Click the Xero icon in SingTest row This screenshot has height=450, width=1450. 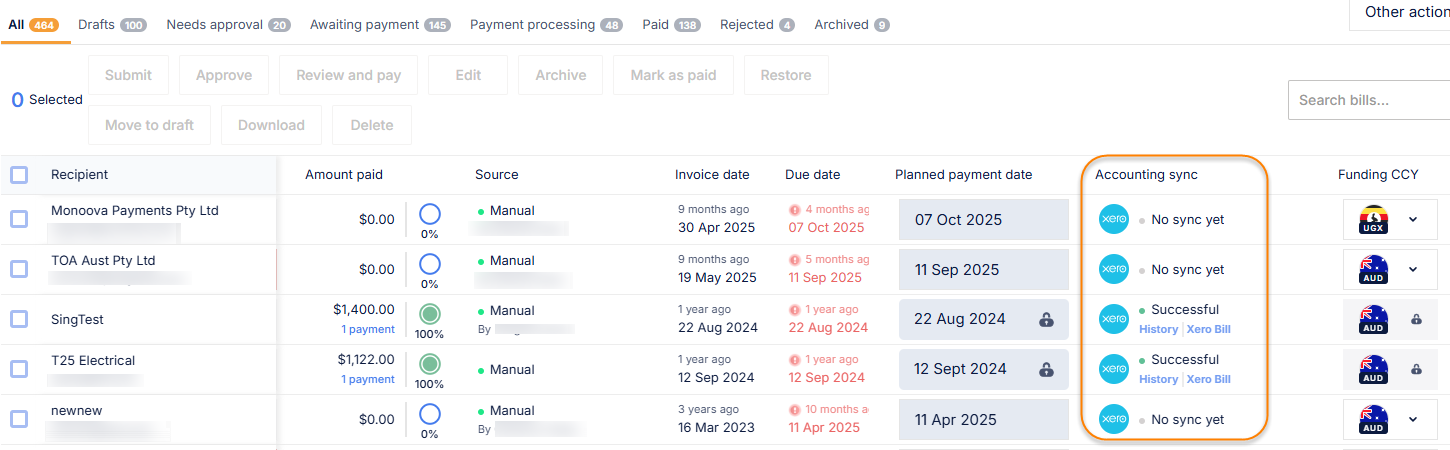pyautogui.click(x=1114, y=320)
